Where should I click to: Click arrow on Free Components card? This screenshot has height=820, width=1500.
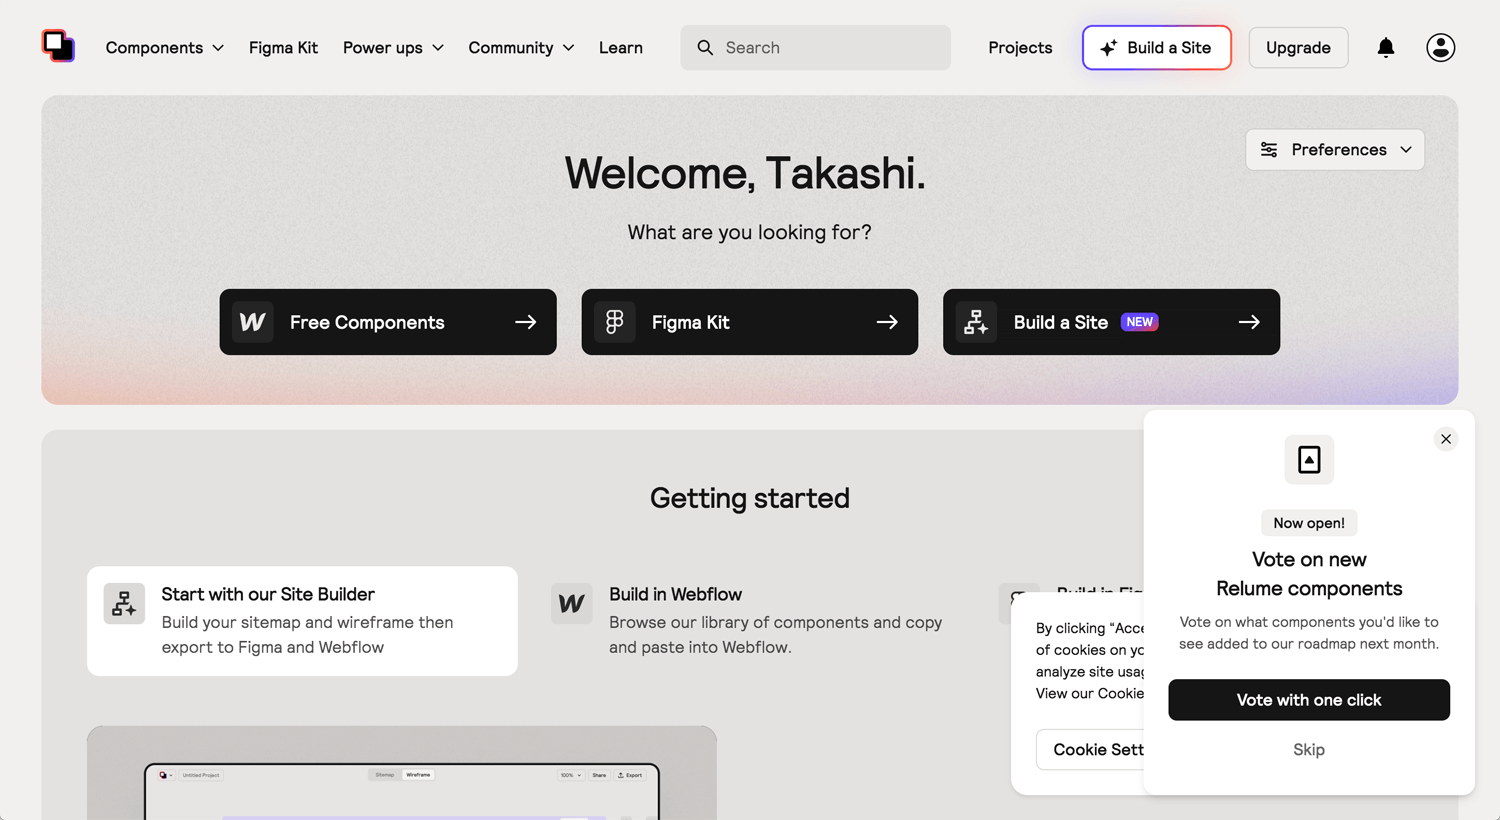[x=526, y=322]
